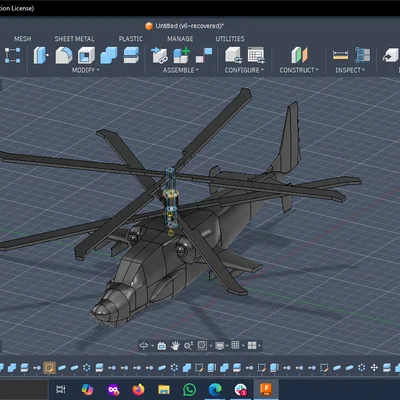Select the Offset Plane construct icon

coord(299,55)
